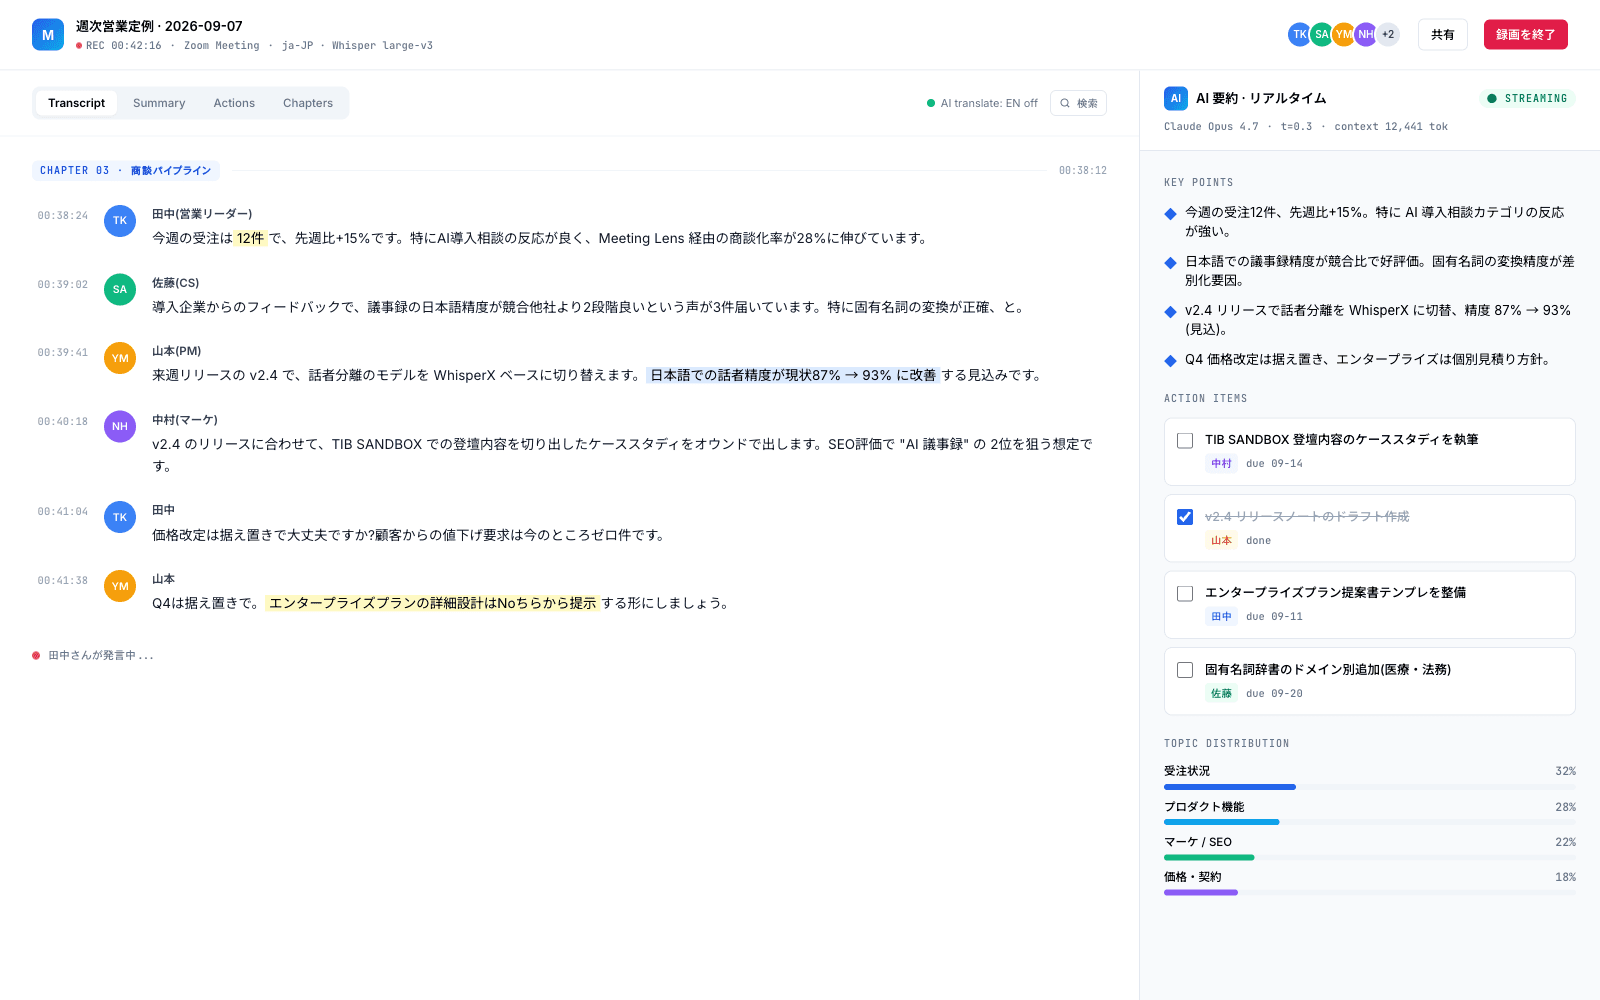Click the NH participant avatar in header
Viewport: 1600px width, 1000px height.
(x=1366, y=34)
